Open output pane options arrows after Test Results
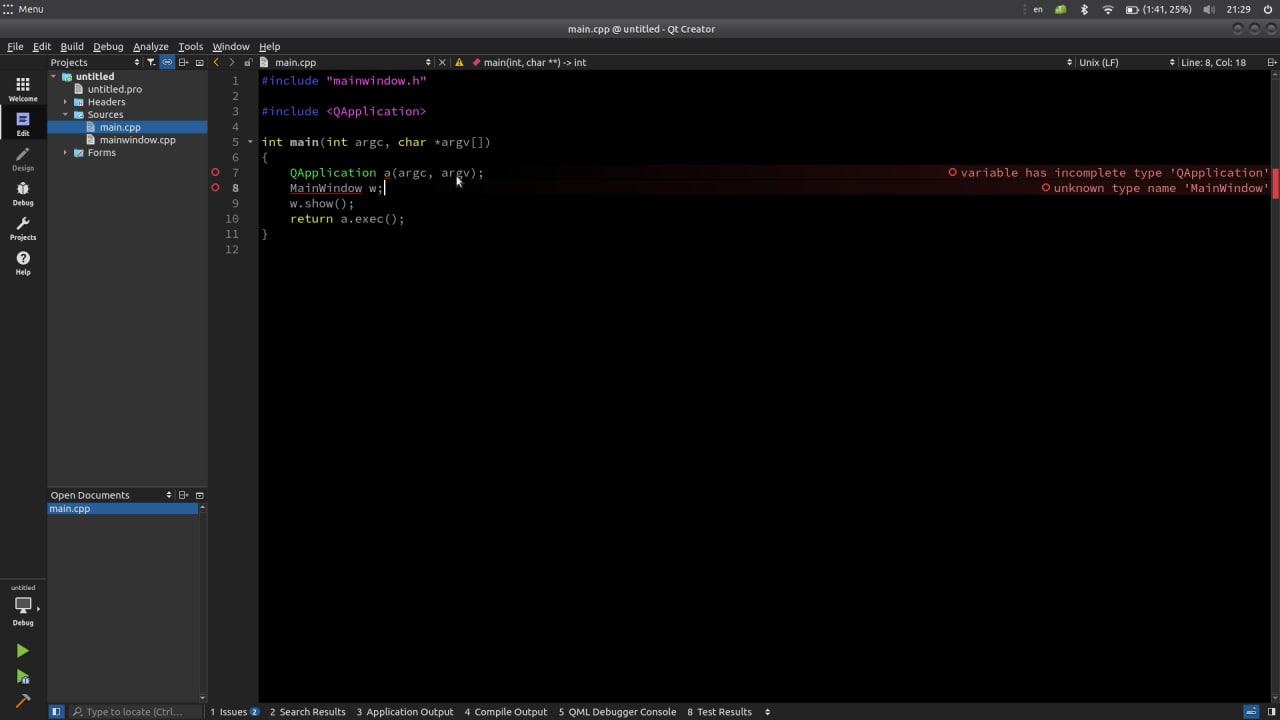Screen dimensions: 1280x720 pyautogui.click(x=767, y=712)
